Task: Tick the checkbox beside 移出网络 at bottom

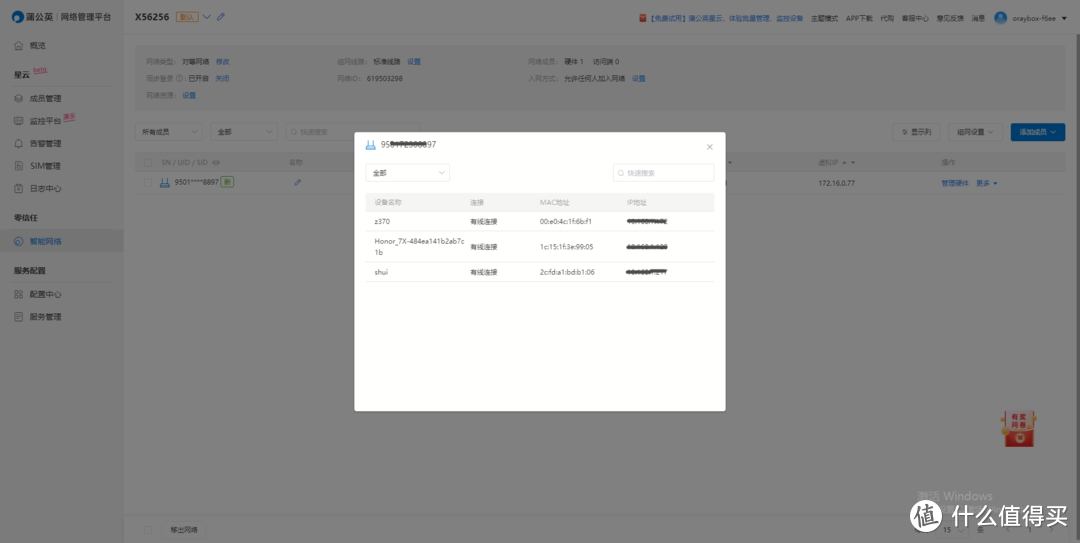Action: pyautogui.click(x=148, y=529)
